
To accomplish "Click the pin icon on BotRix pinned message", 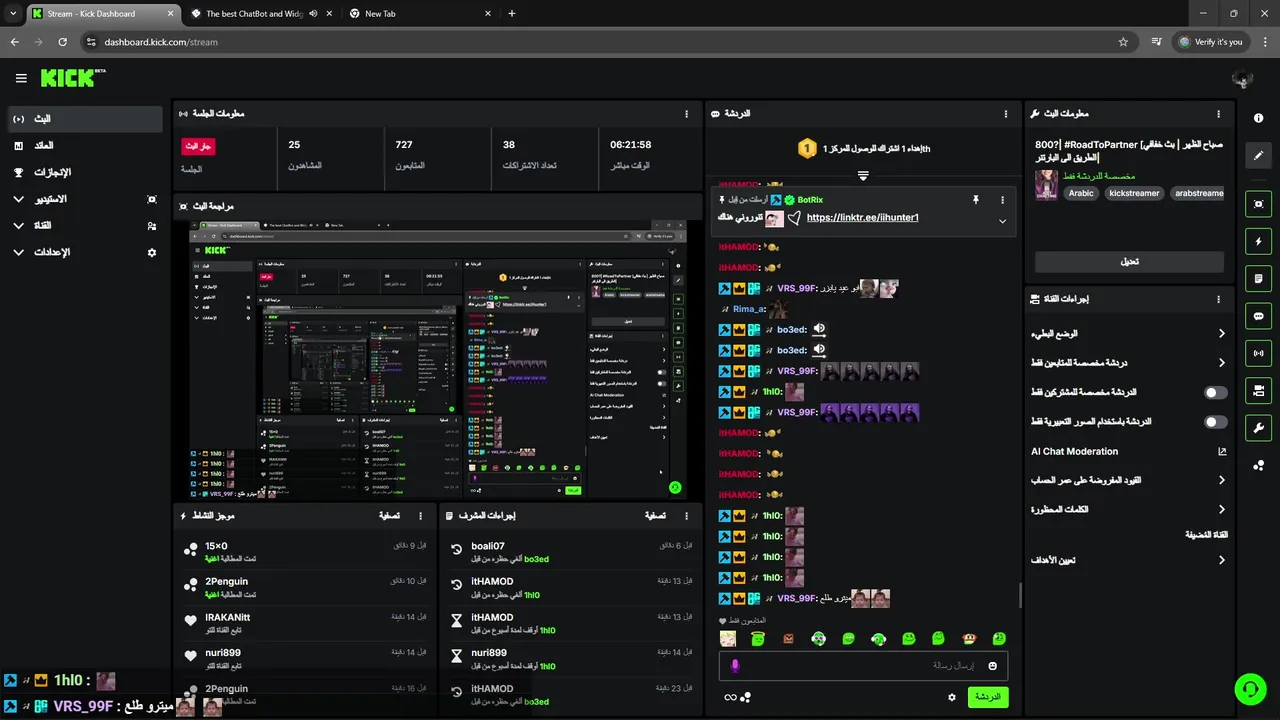I will [x=976, y=200].
